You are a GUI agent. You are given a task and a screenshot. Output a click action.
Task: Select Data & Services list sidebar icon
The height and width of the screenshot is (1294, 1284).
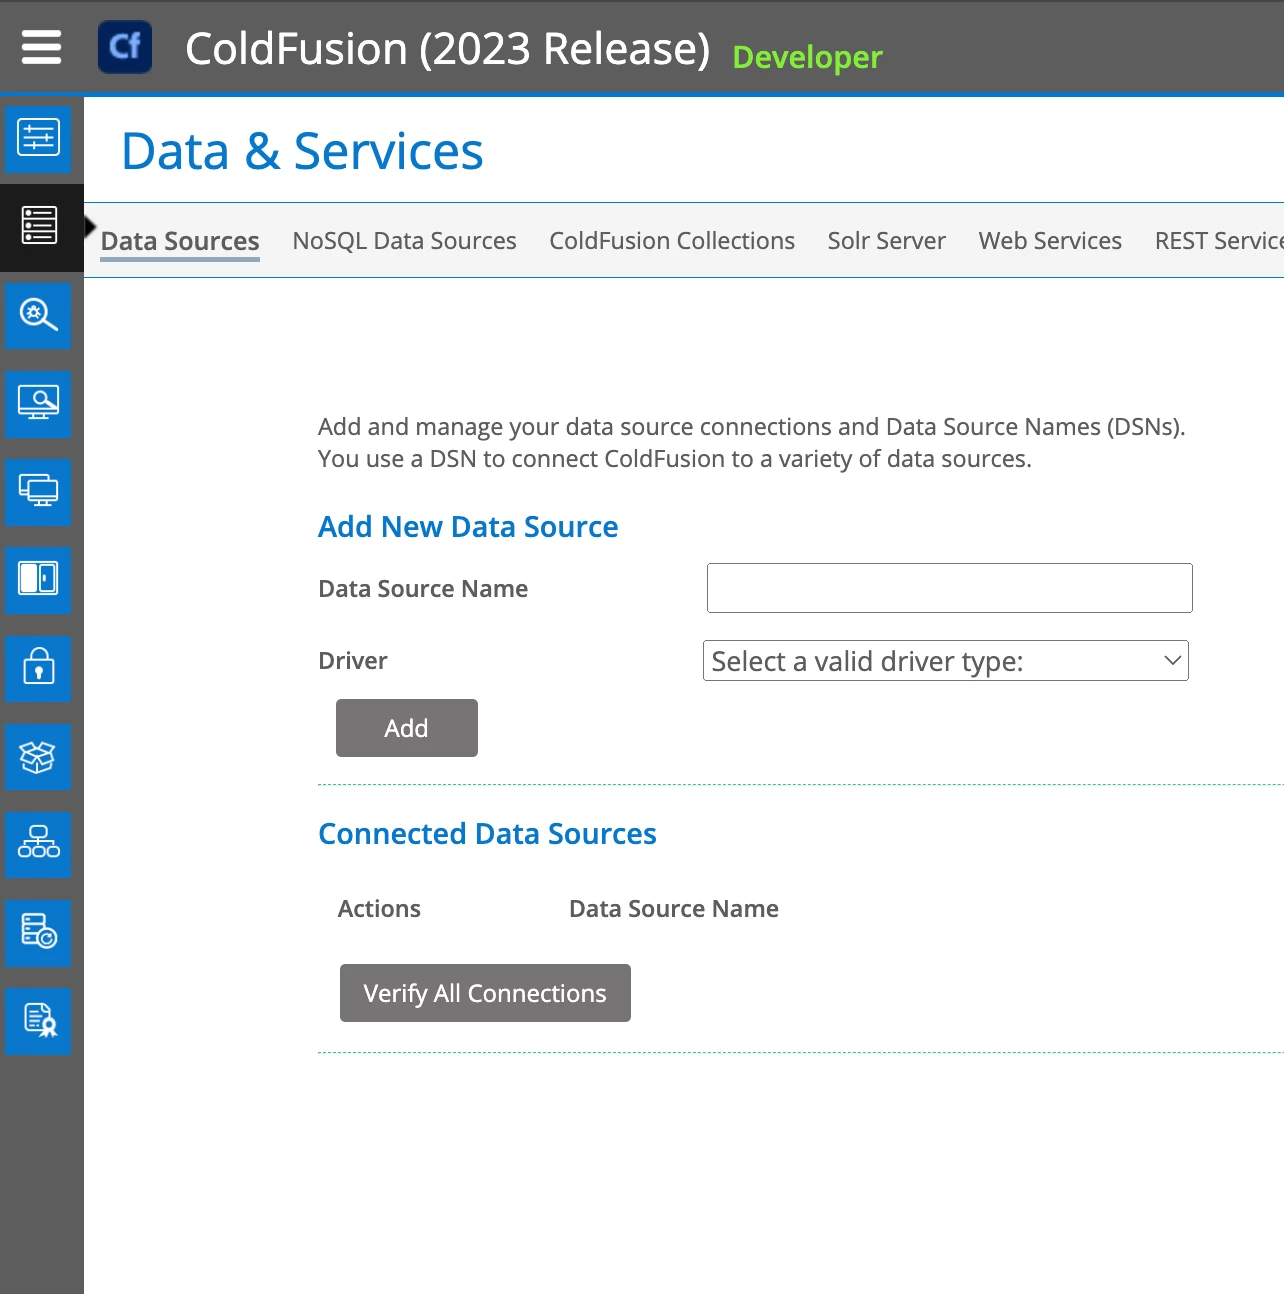click(x=39, y=227)
